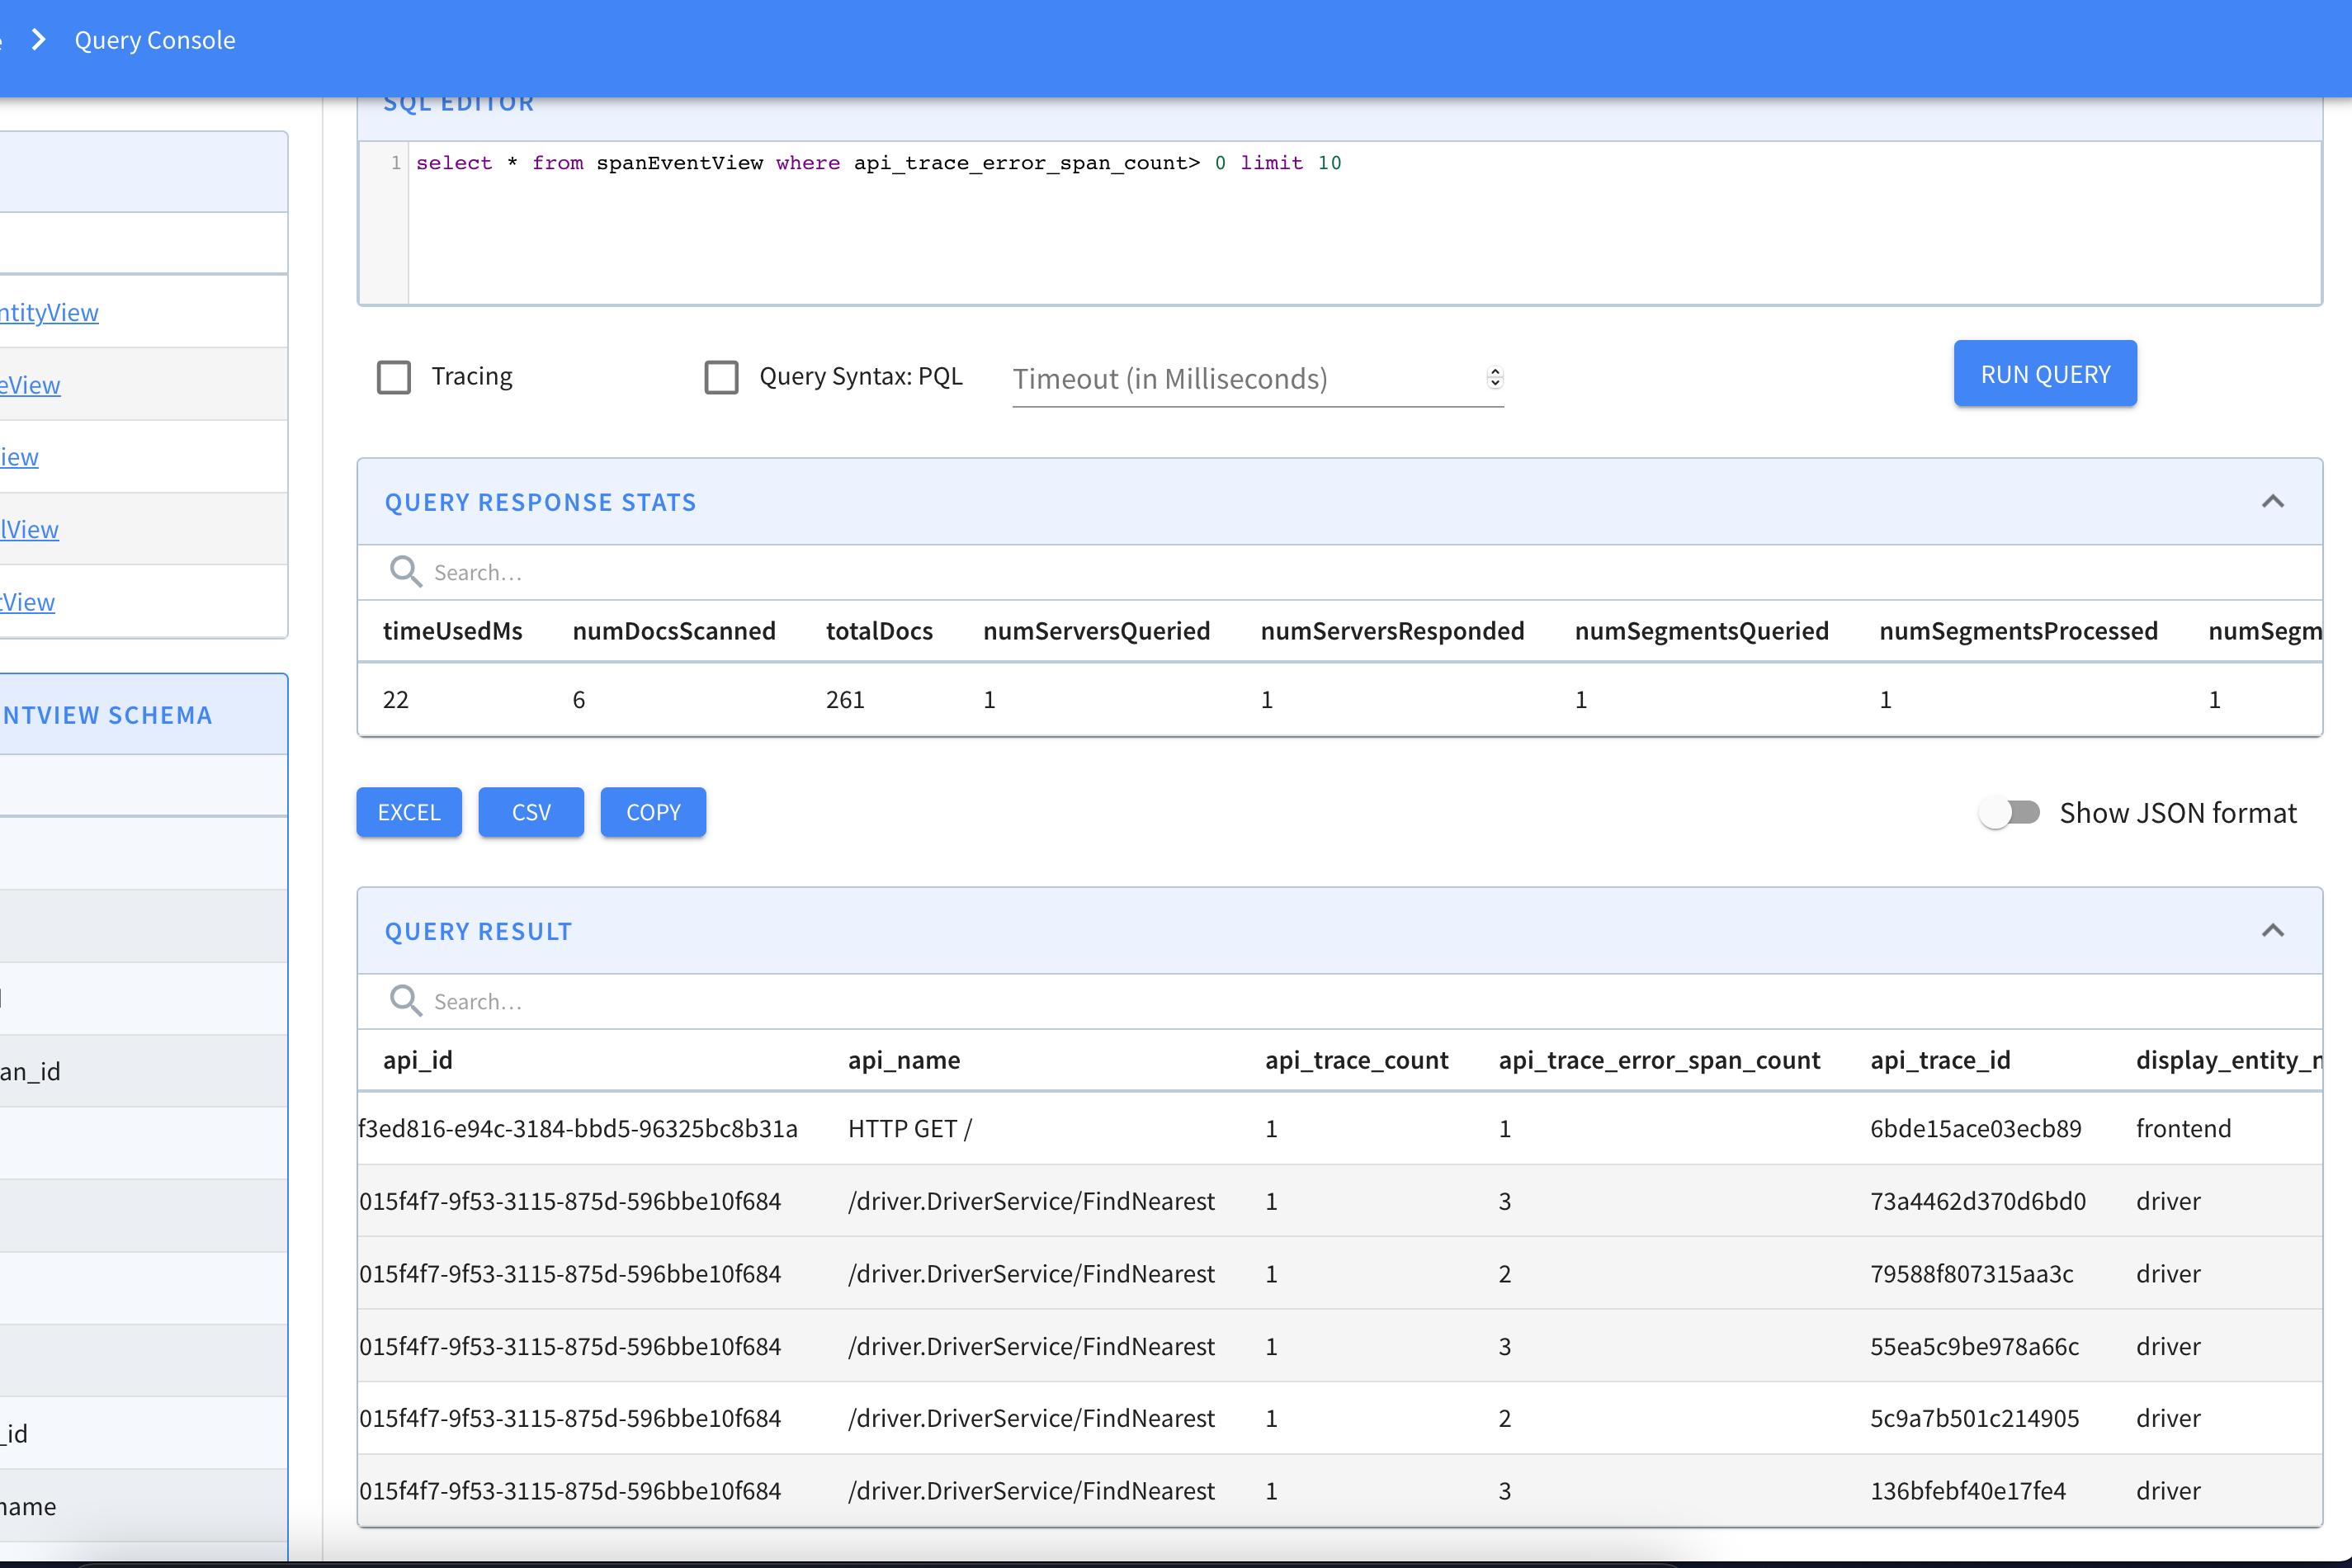Sort by api_trace_error_span_count column header
This screenshot has height=1568, width=2352.
tap(1658, 1060)
